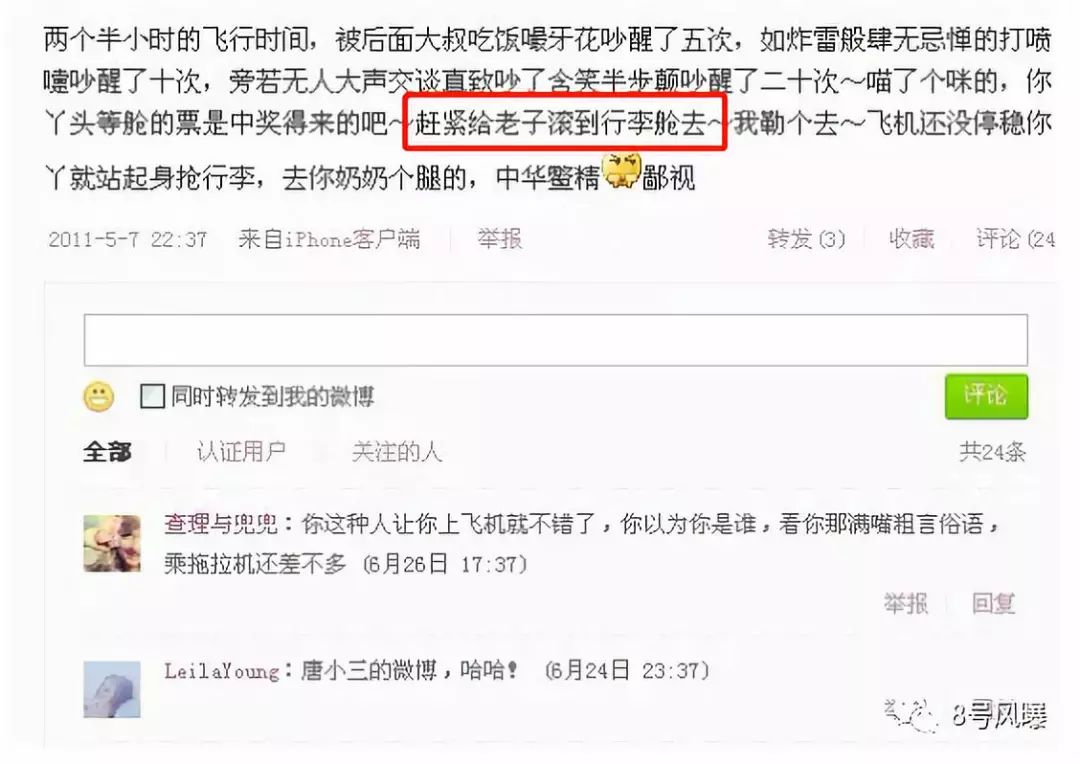1080x764 pixels.
Task: Click 举报 next to 来自iPhone客户端
Action: click(500, 239)
